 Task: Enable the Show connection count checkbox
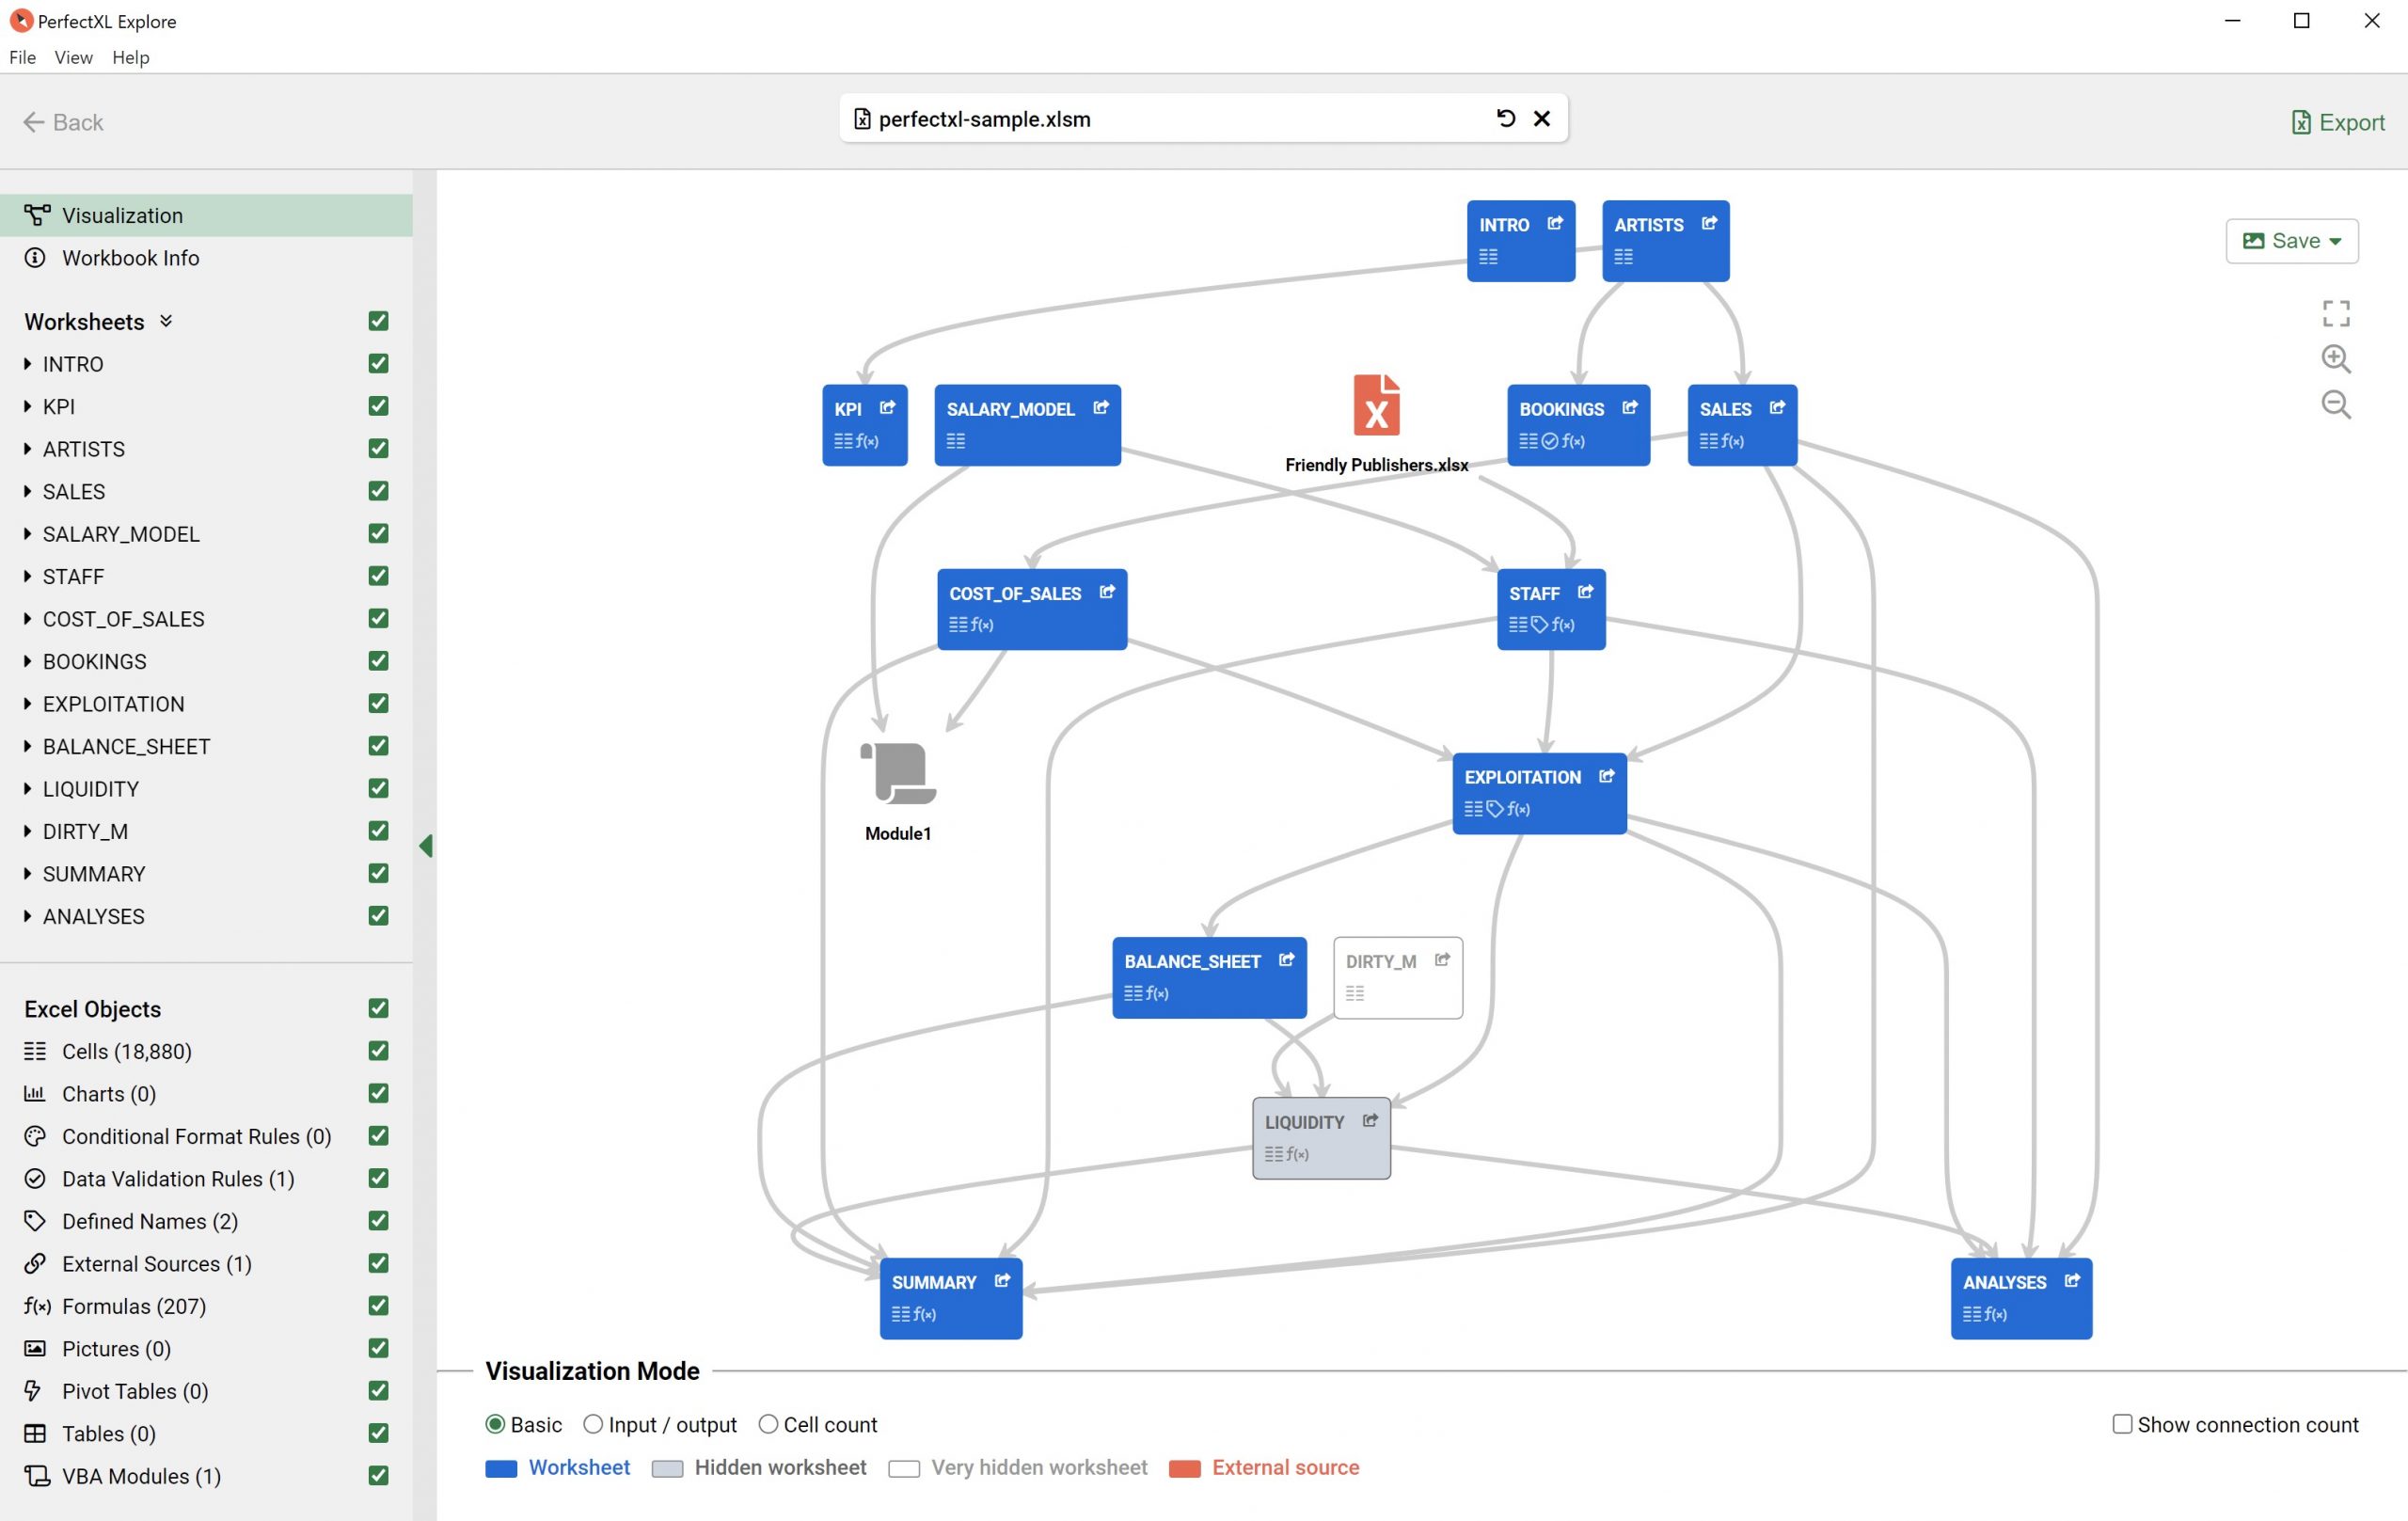point(2120,1423)
